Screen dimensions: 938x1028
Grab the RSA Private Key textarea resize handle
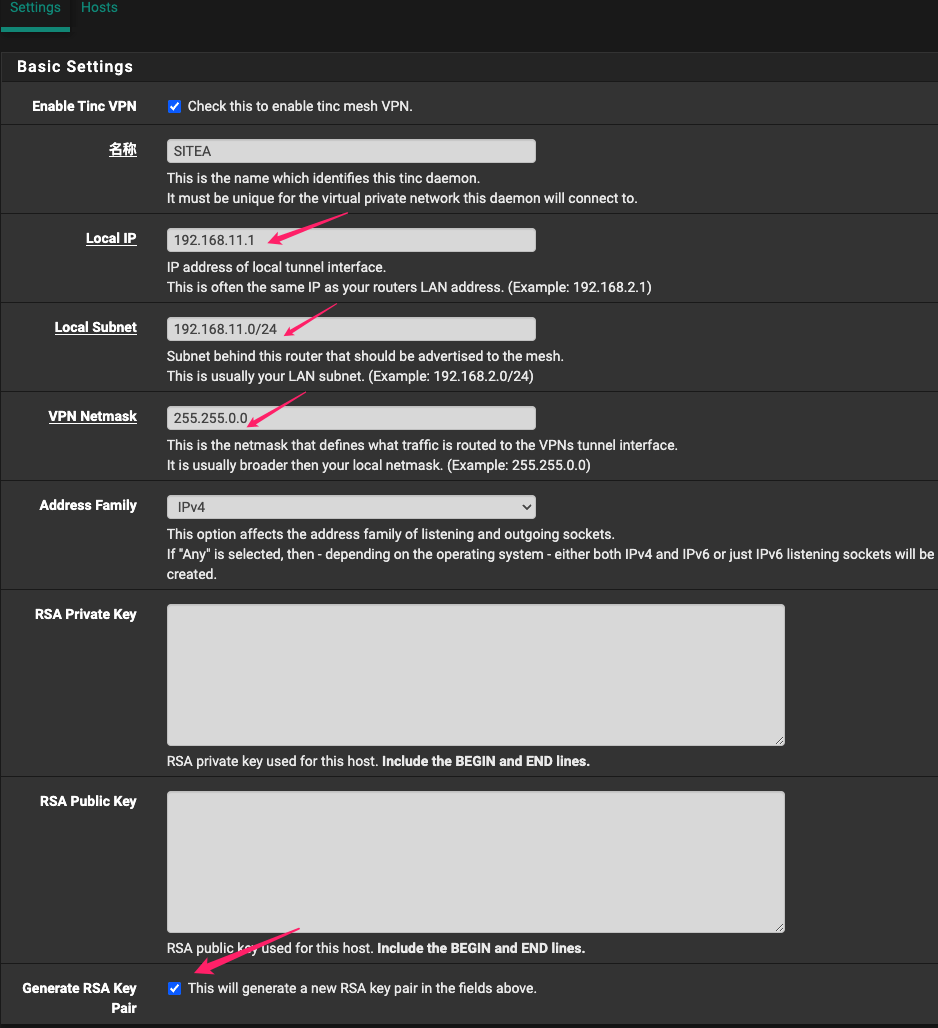779,740
